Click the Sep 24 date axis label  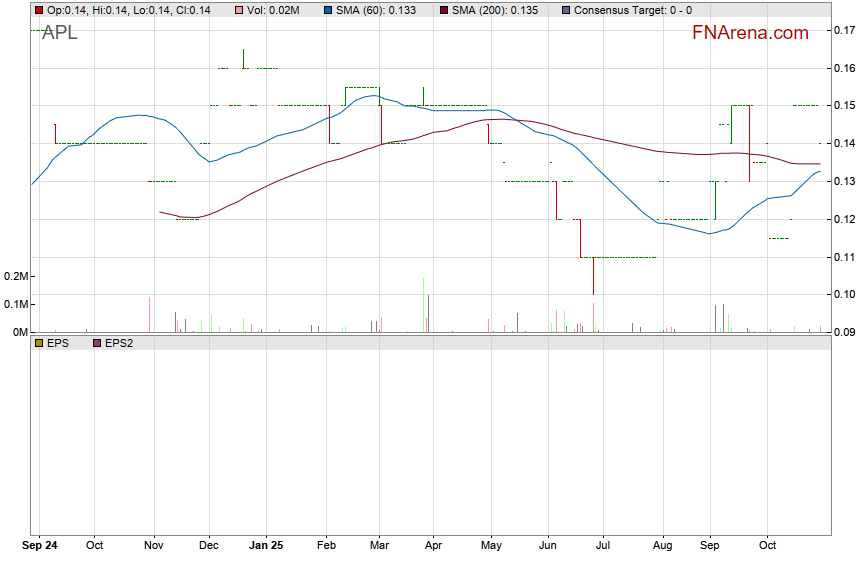40,546
